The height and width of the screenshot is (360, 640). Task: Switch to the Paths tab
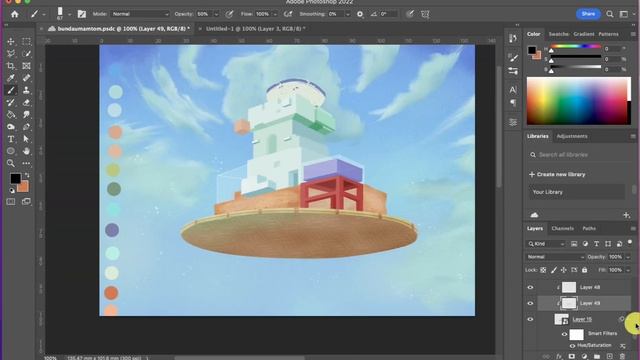pos(589,229)
